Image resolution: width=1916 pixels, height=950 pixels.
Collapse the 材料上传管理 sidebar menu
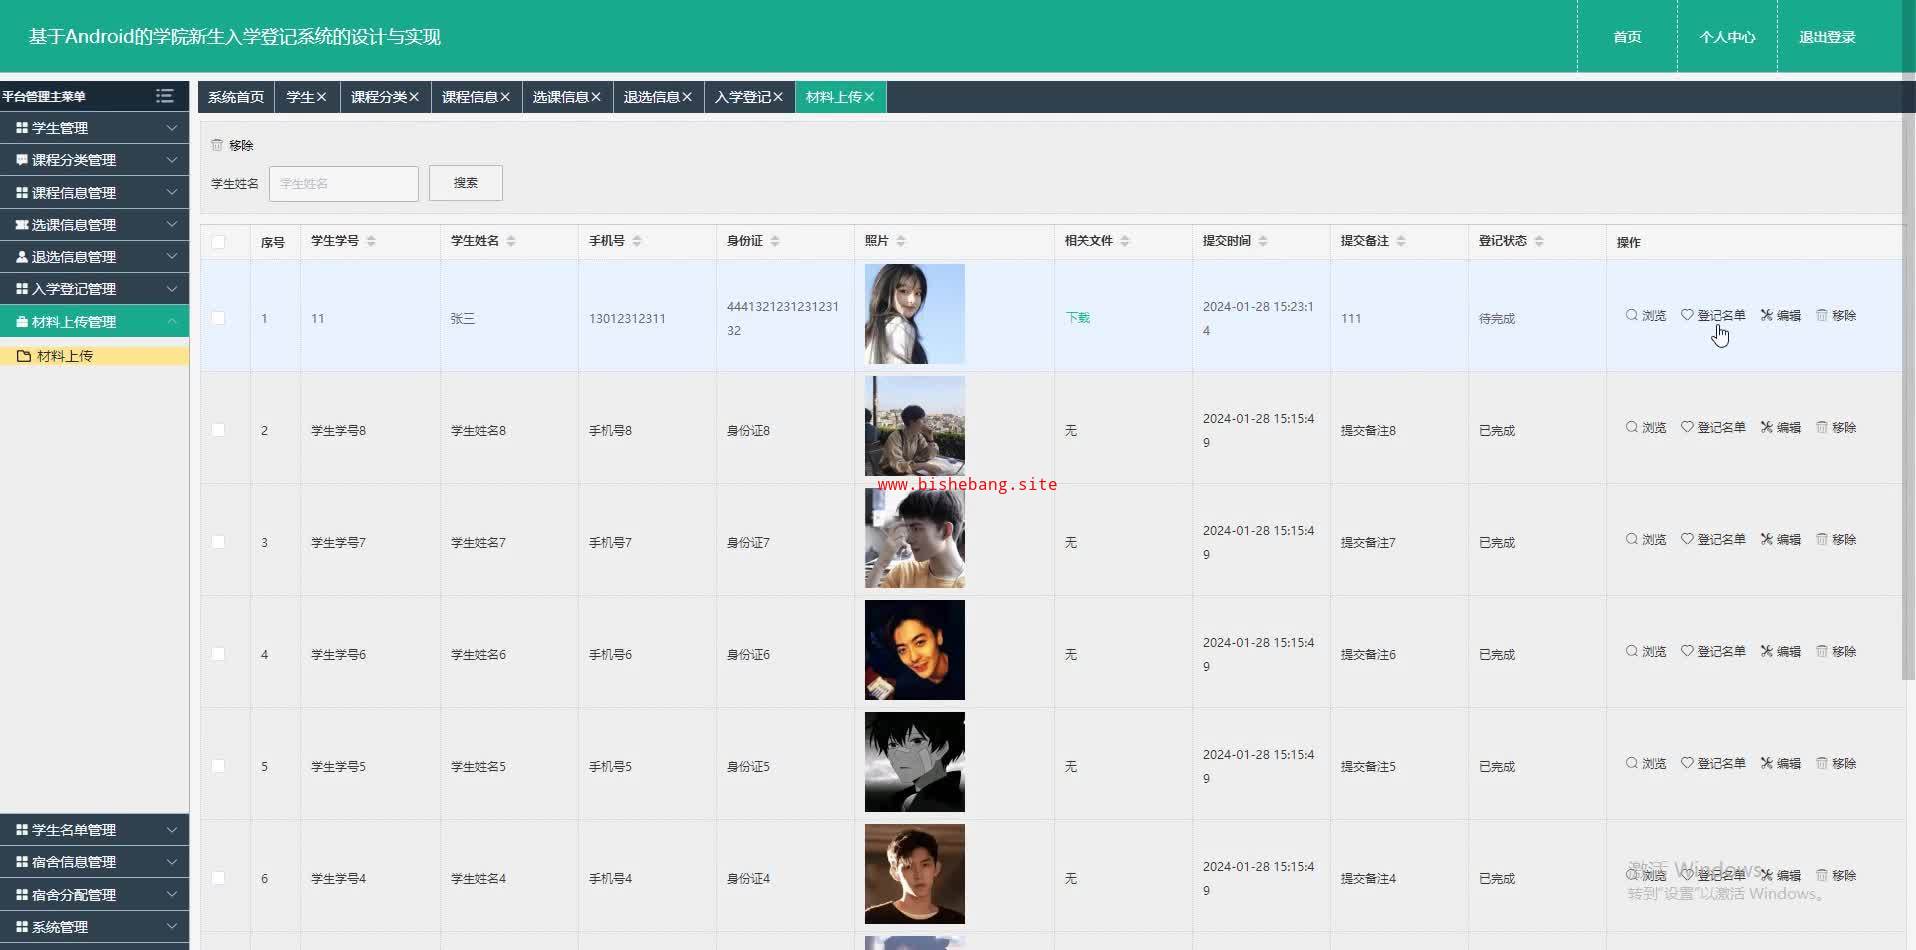(x=94, y=322)
